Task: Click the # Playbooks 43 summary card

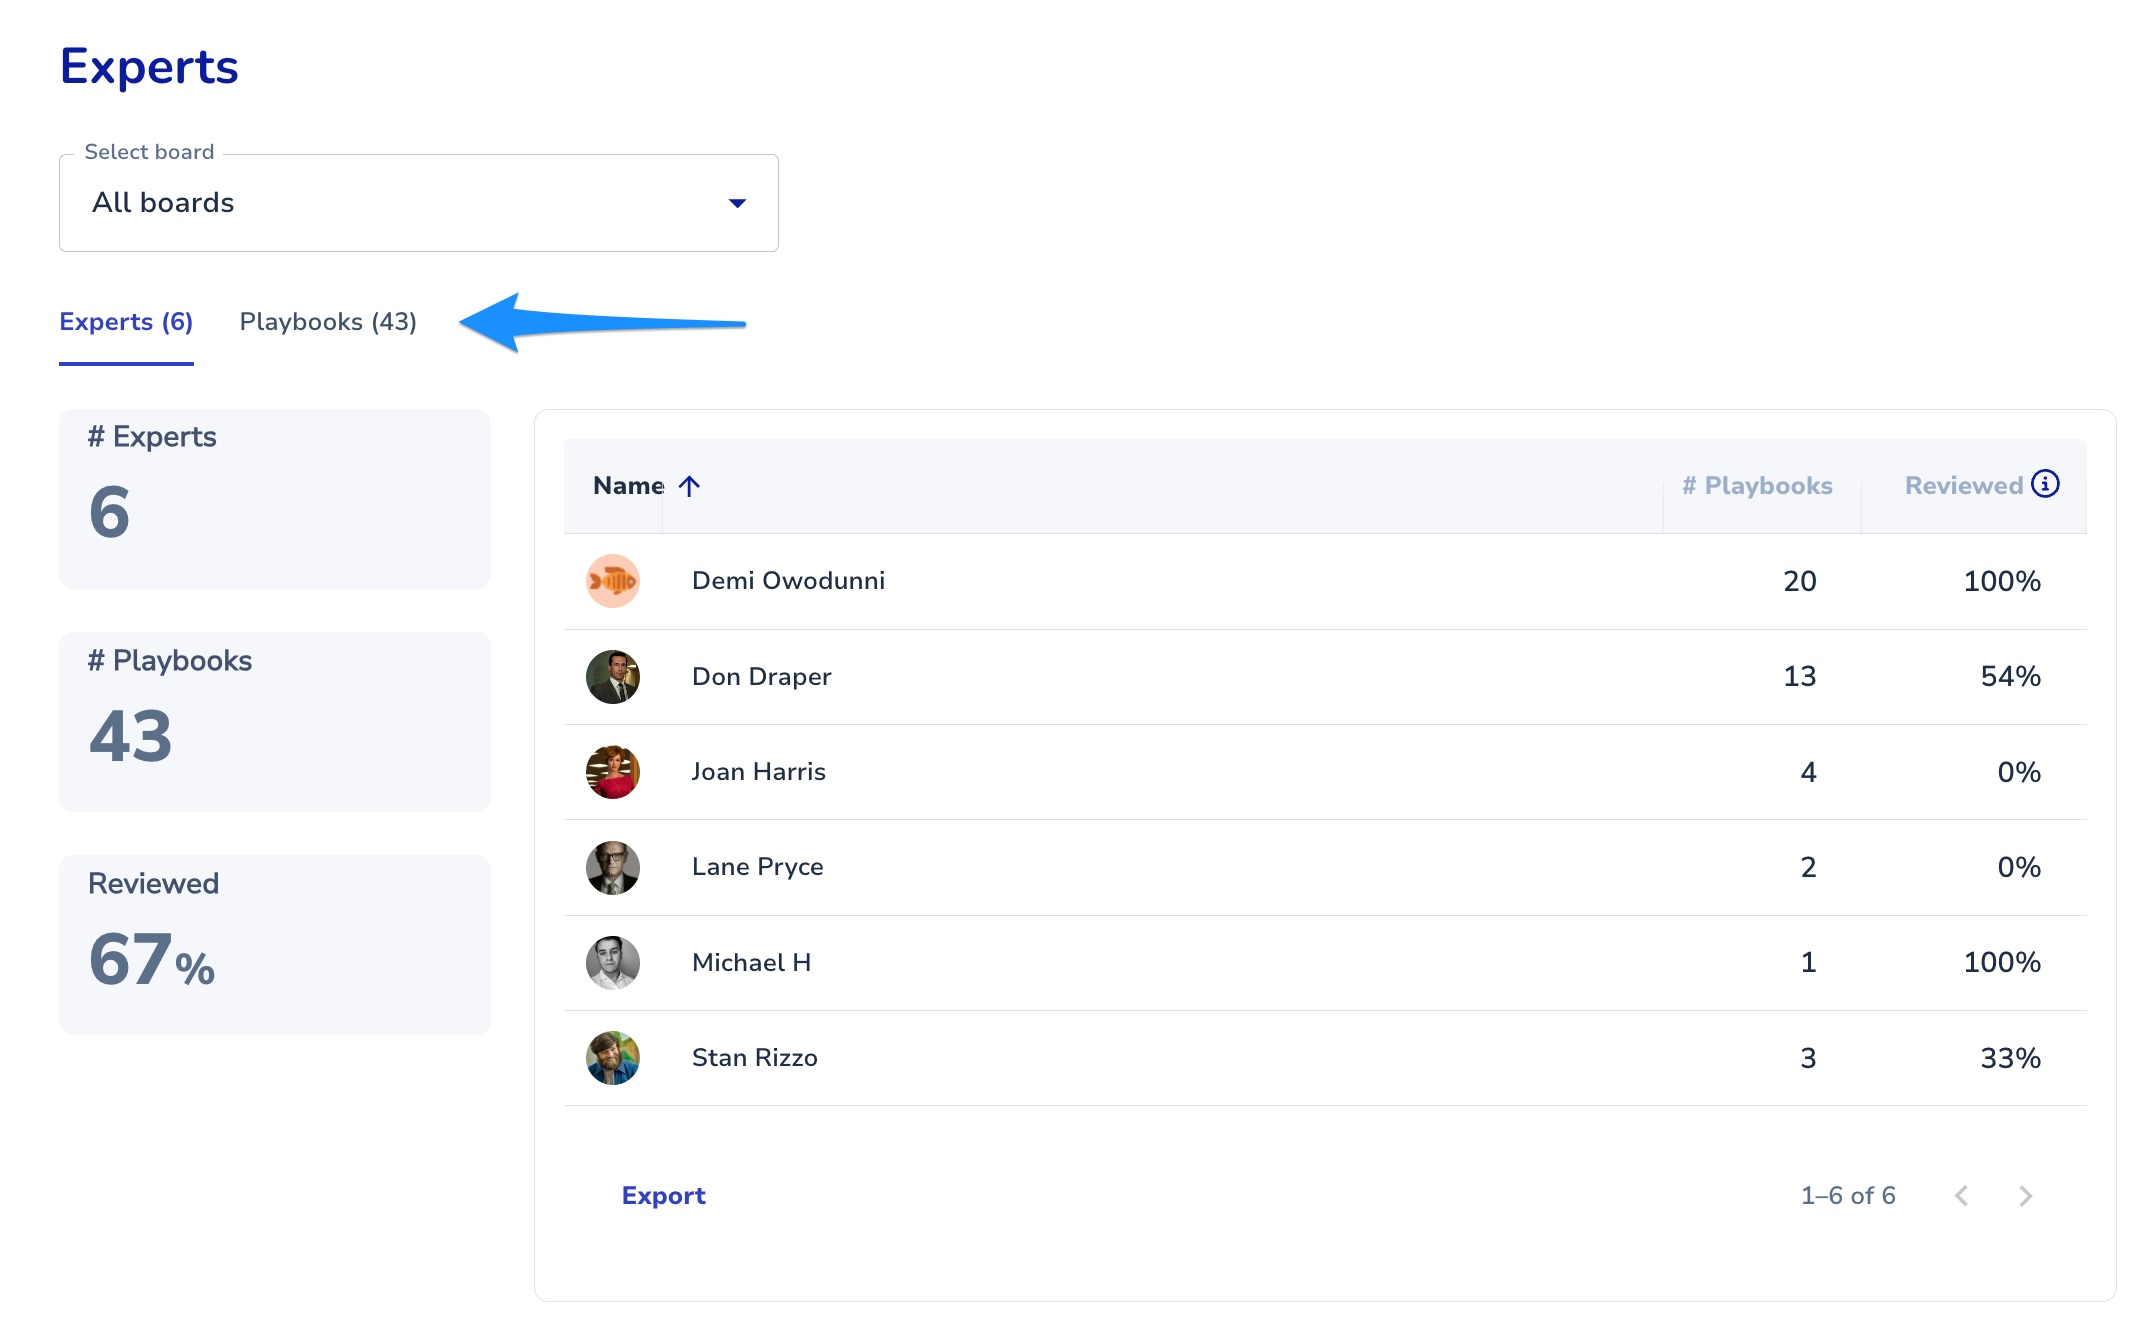Action: click(275, 721)
